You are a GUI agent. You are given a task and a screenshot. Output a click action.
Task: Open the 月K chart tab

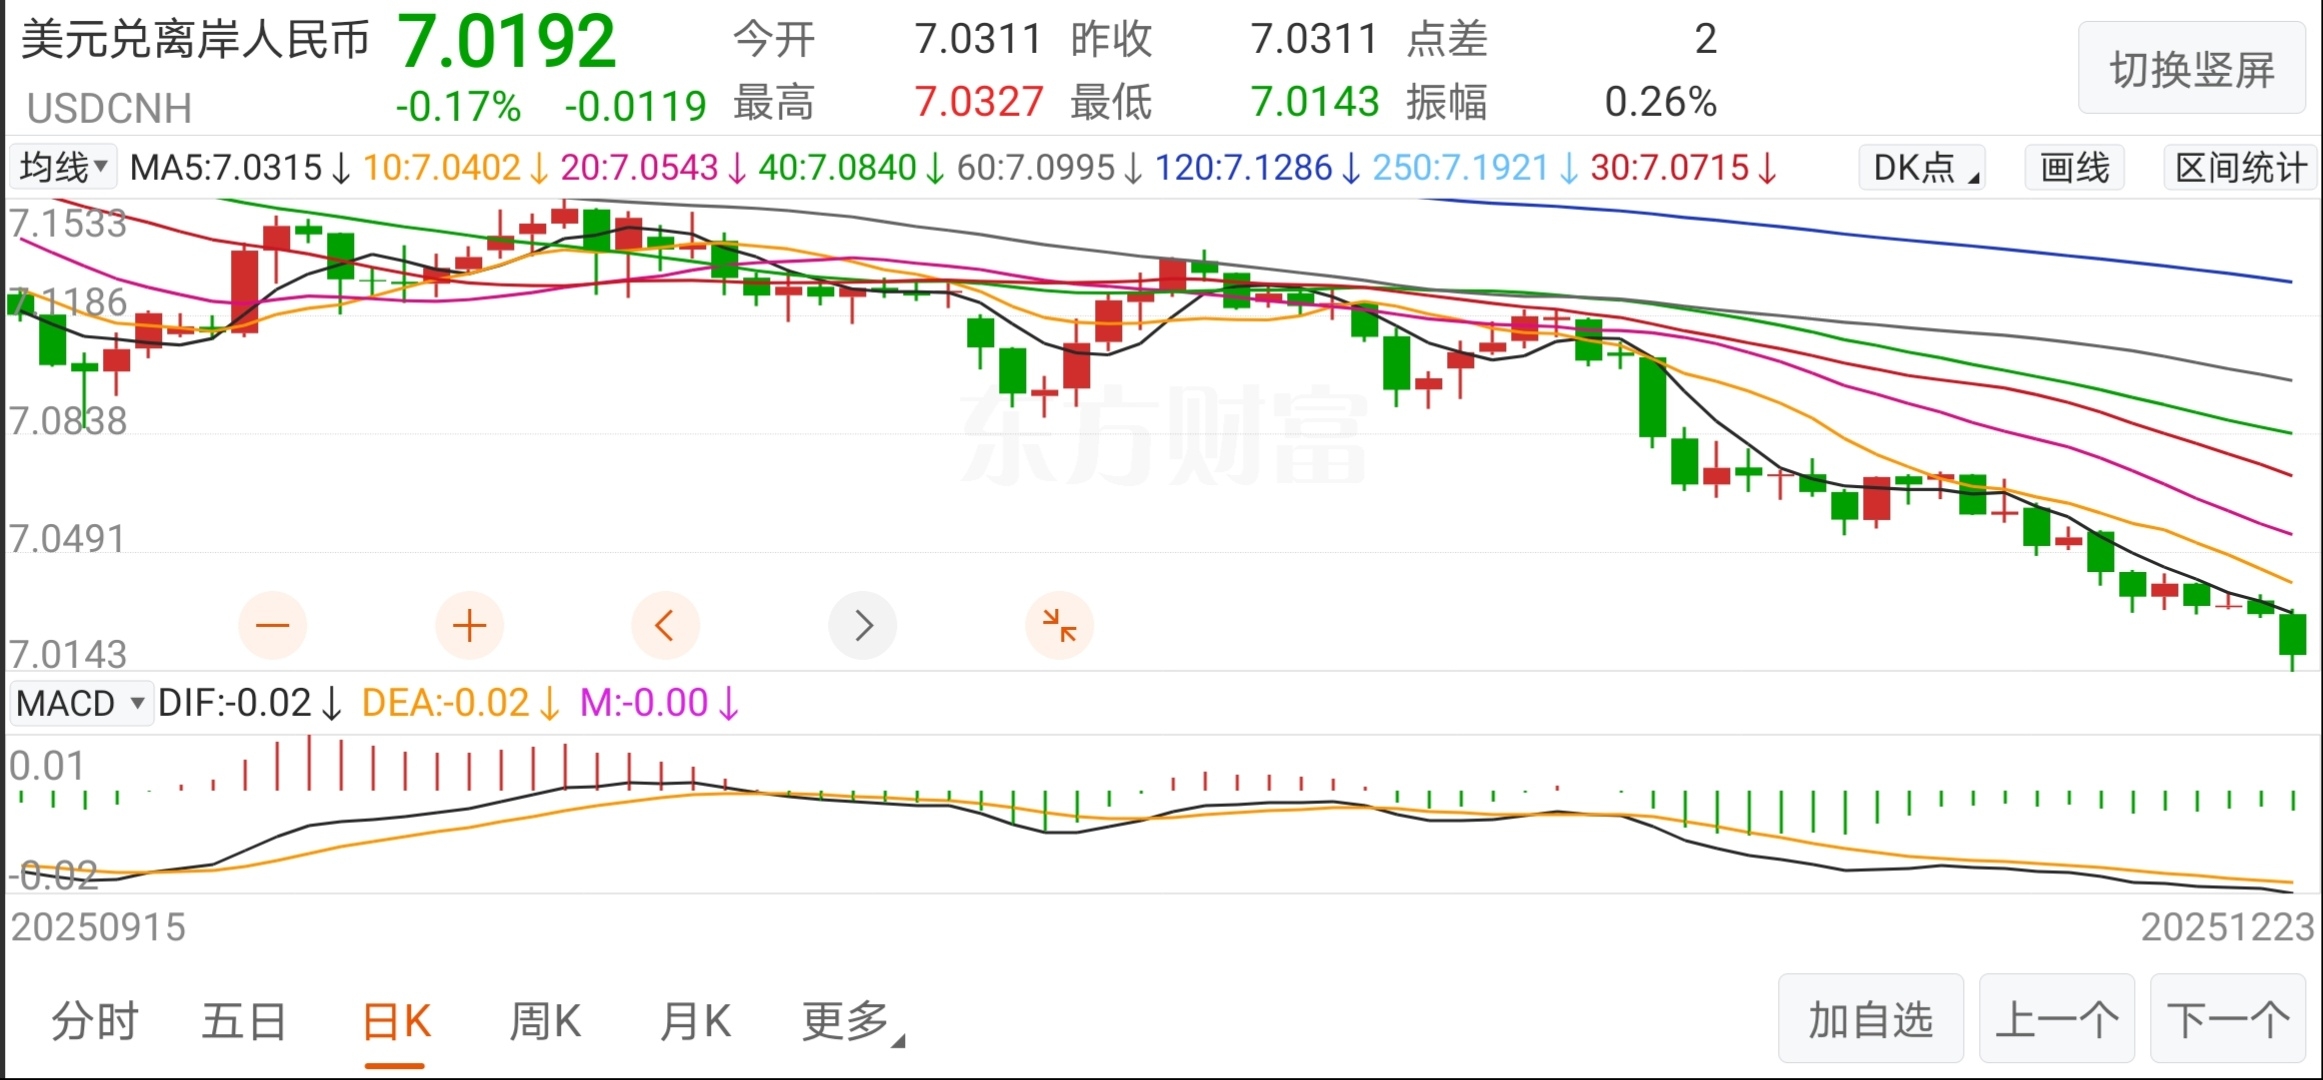(696, 1022)
